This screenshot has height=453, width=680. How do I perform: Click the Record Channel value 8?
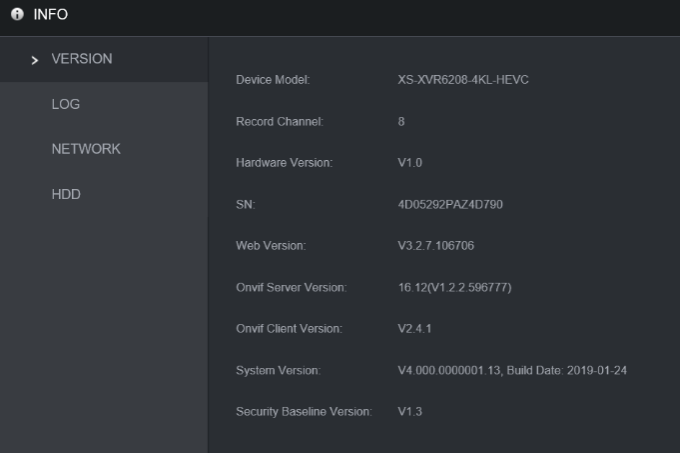[401, 121]
